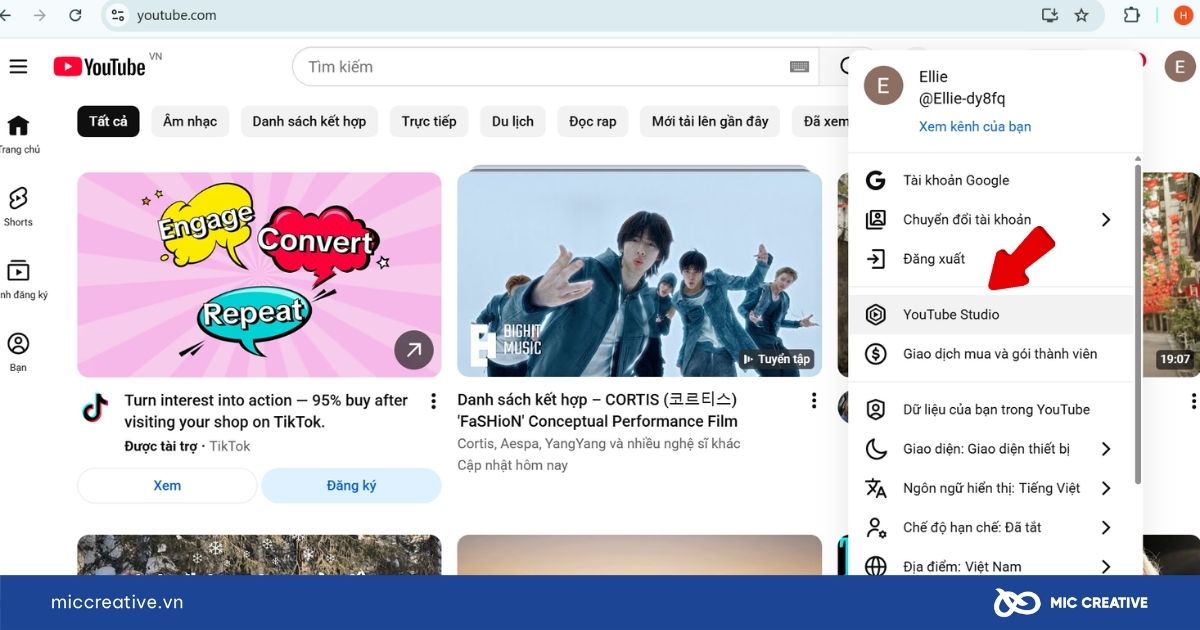Click the dollar purchases icon

876,354
